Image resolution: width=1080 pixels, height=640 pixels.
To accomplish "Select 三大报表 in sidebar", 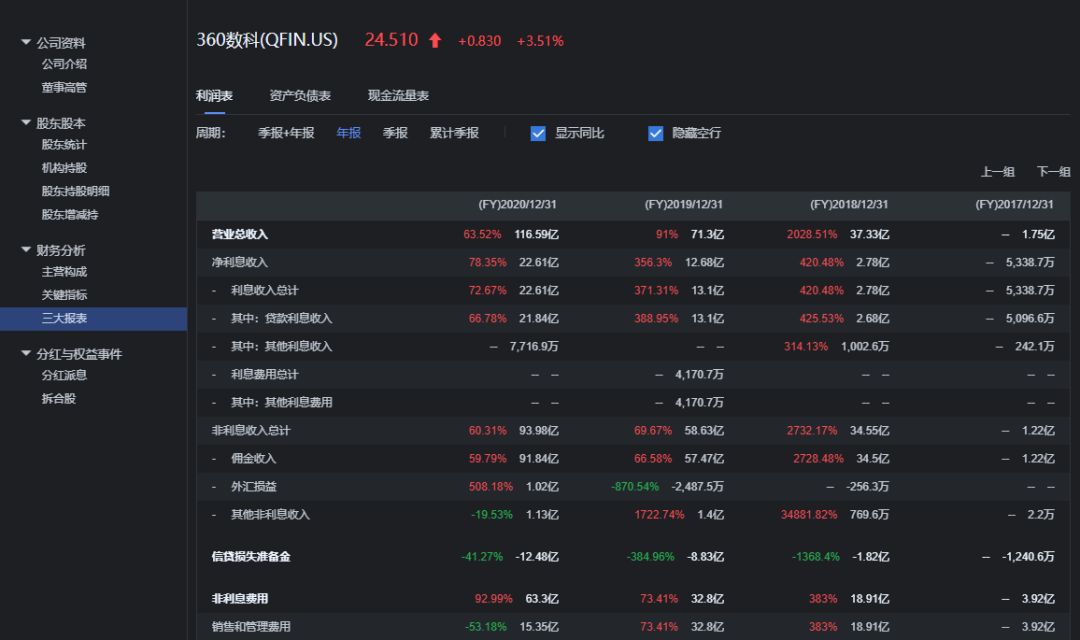I will pyautogui.click(x=93, y=318).
